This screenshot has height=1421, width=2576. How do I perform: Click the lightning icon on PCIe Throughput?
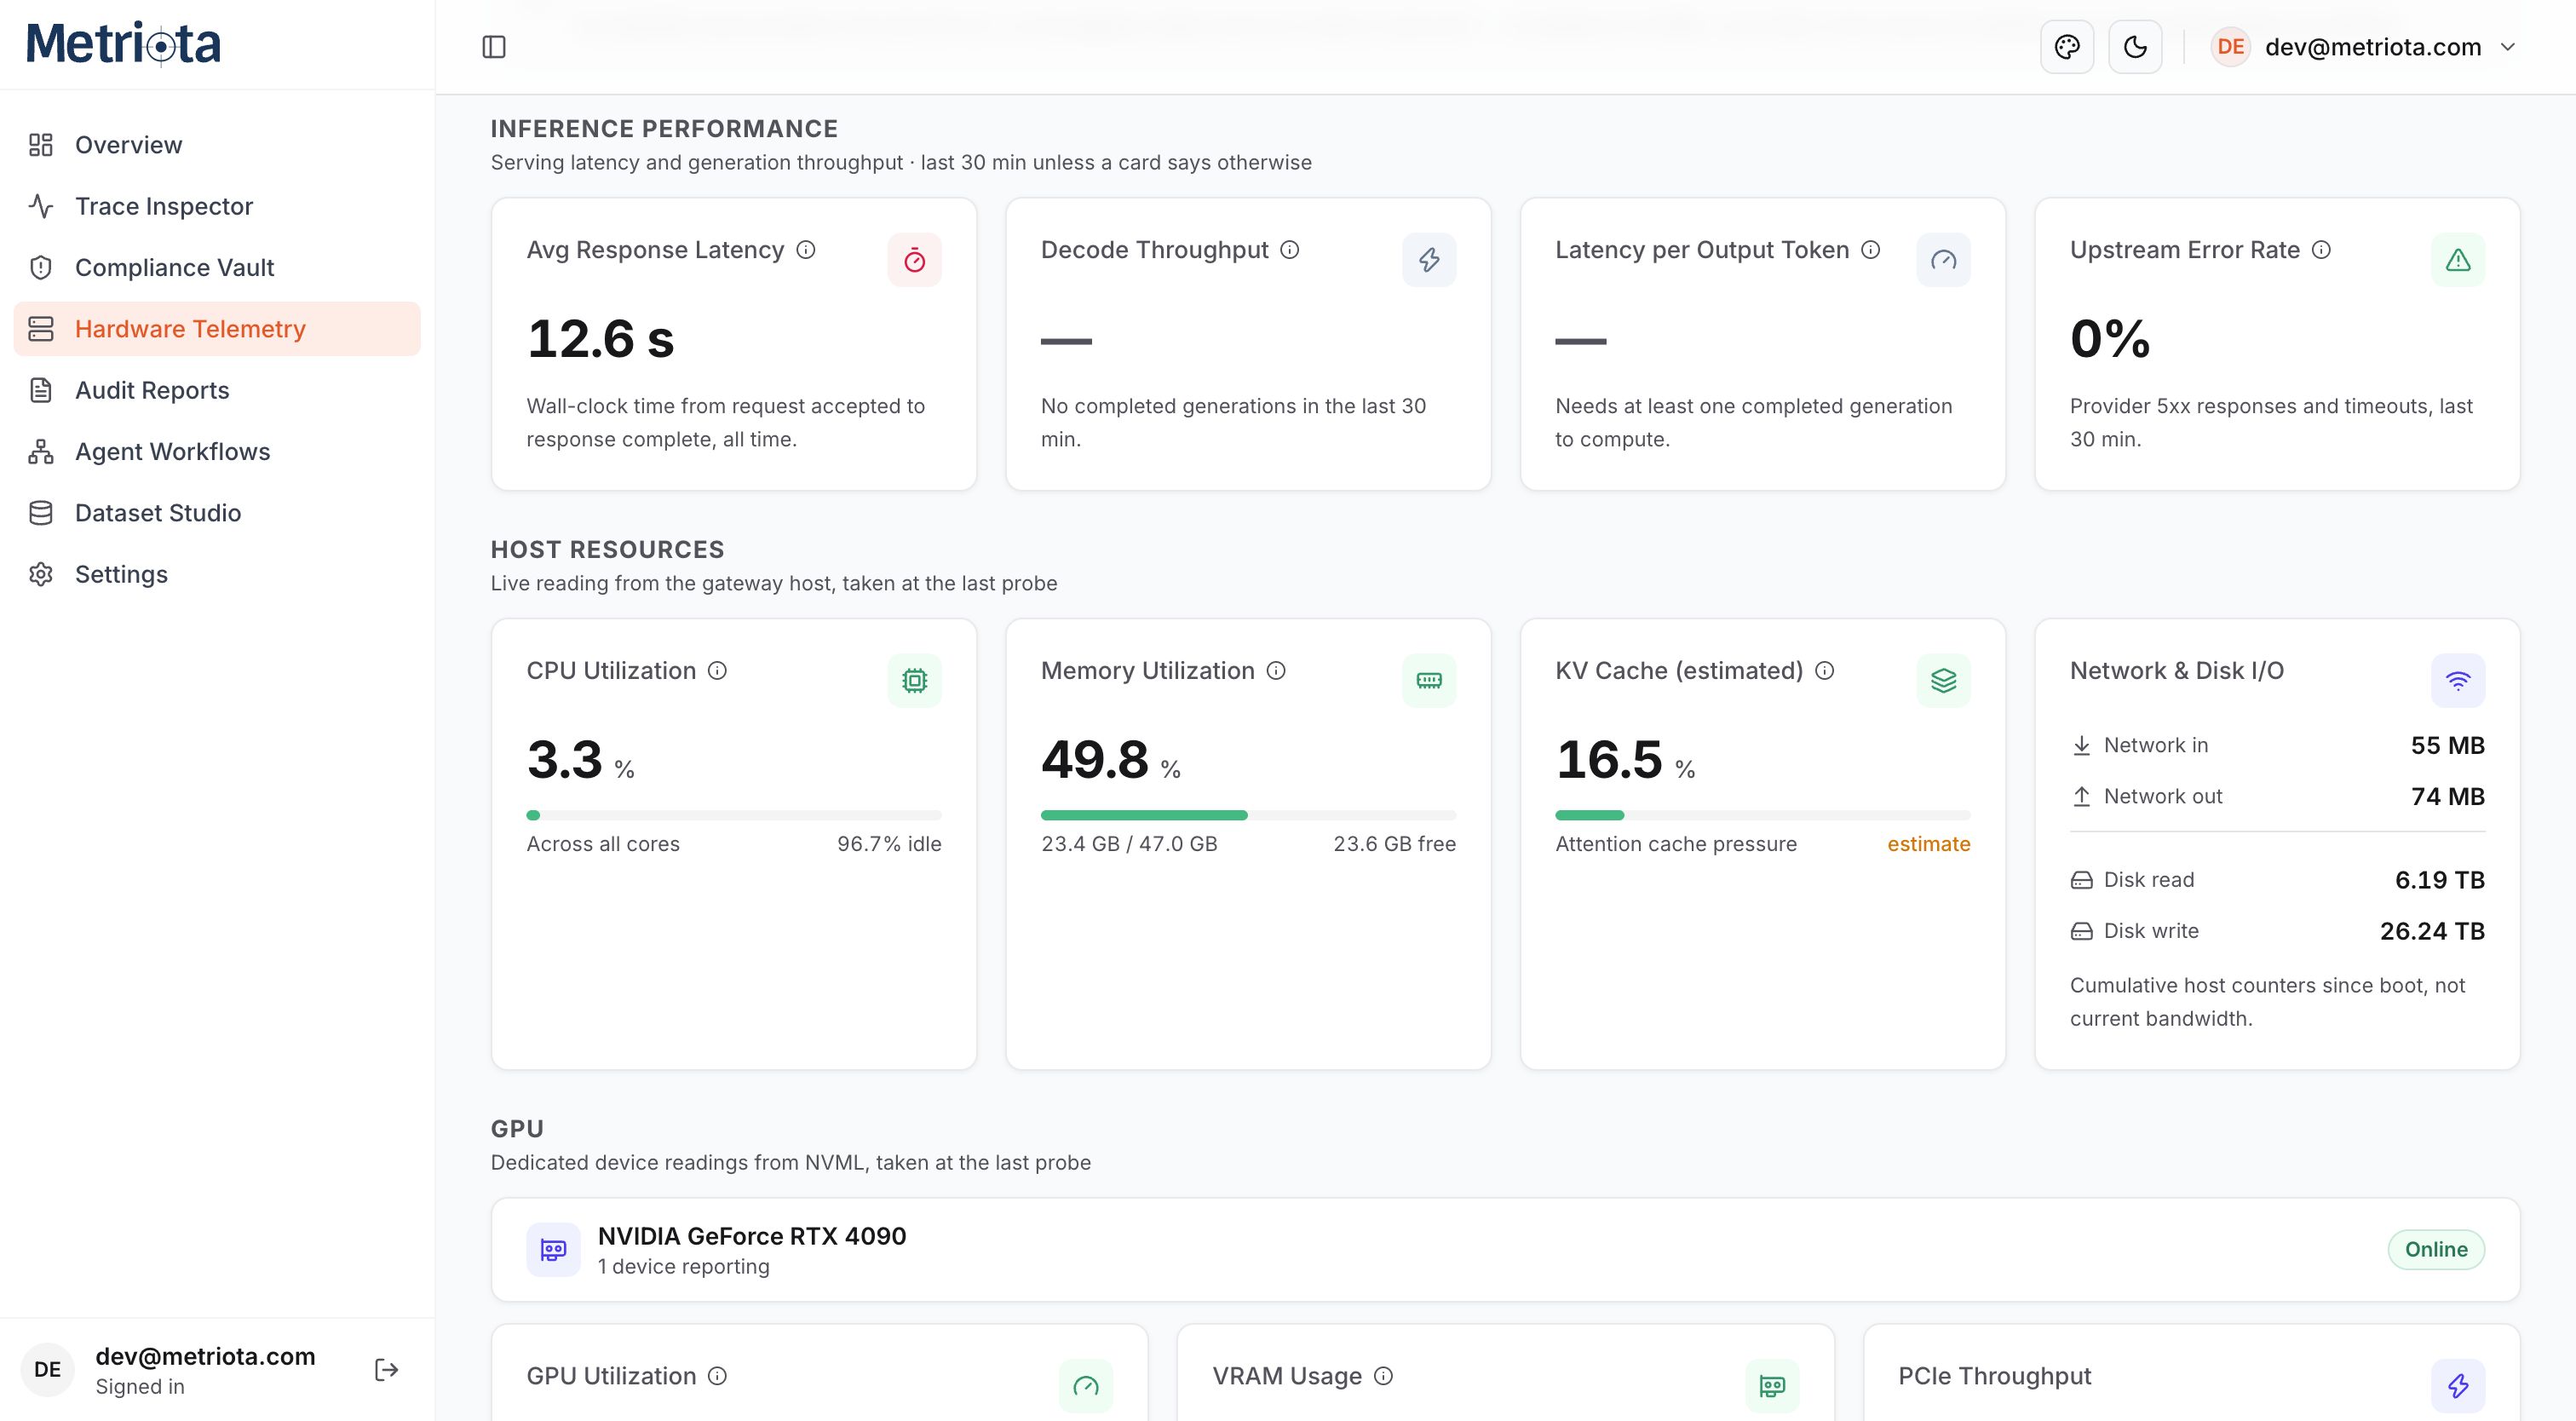point(2458,1386)
